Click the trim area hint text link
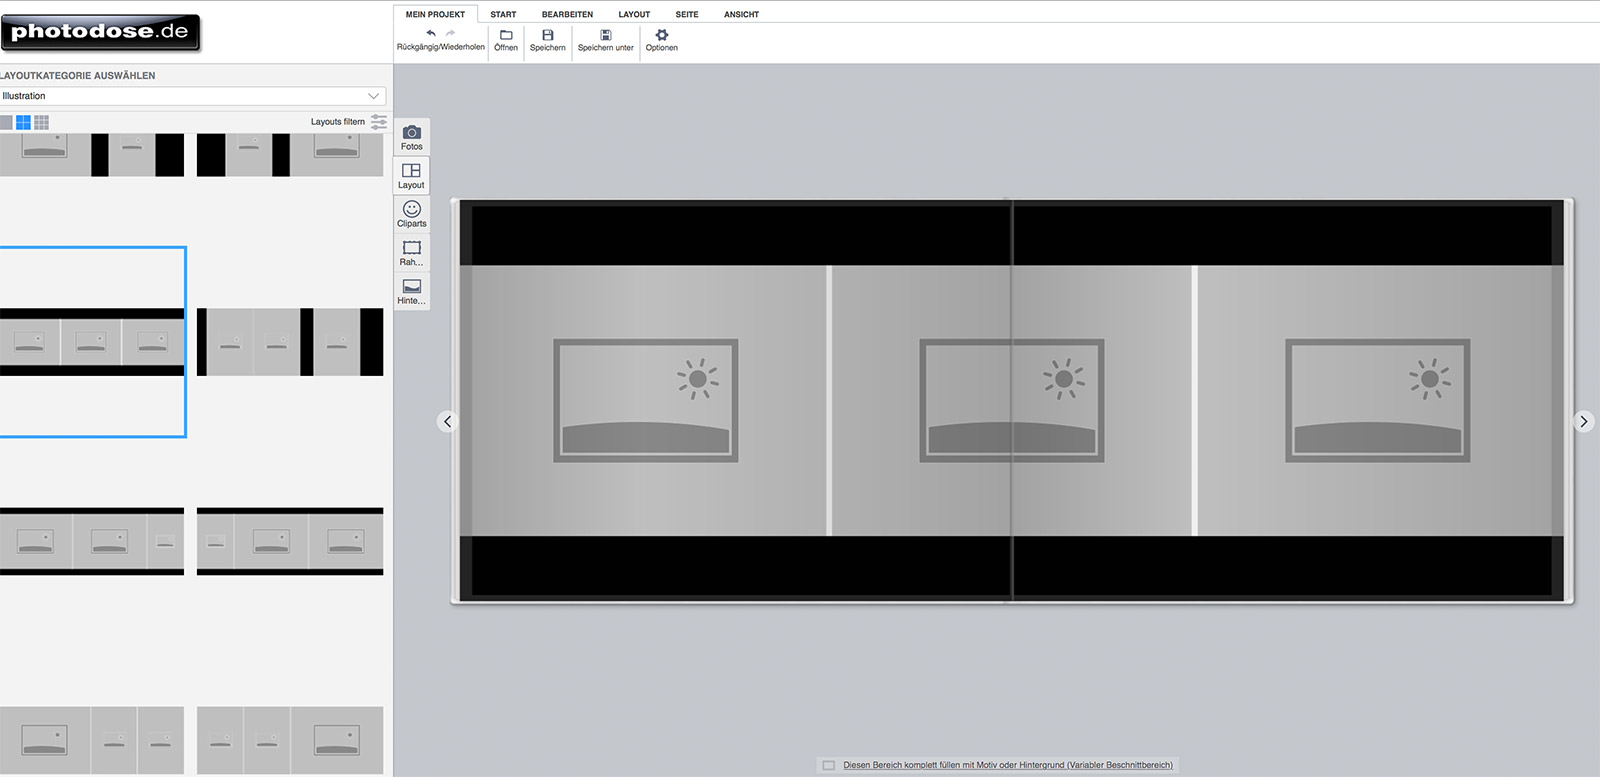This screenshot has width=1600, height=777. 1008,765
